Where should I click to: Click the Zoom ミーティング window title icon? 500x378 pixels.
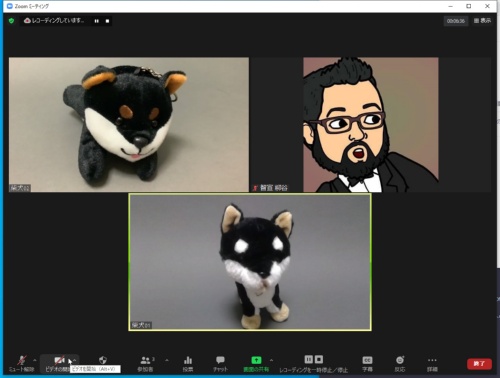(x=10, y=6)
